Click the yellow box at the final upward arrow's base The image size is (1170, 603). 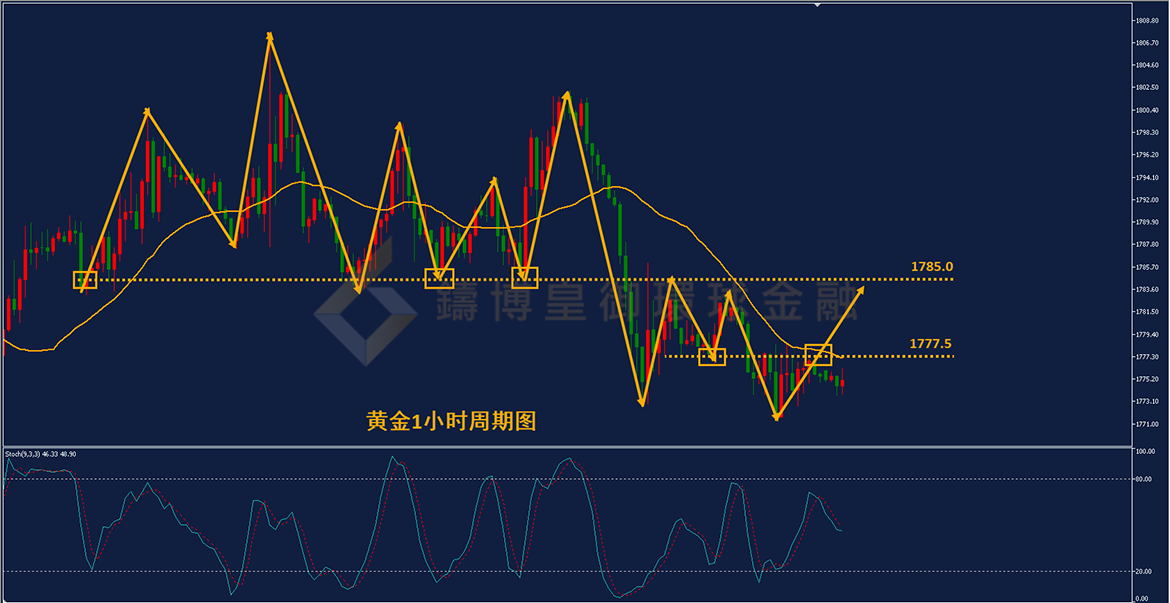click(x=819, y=355)
